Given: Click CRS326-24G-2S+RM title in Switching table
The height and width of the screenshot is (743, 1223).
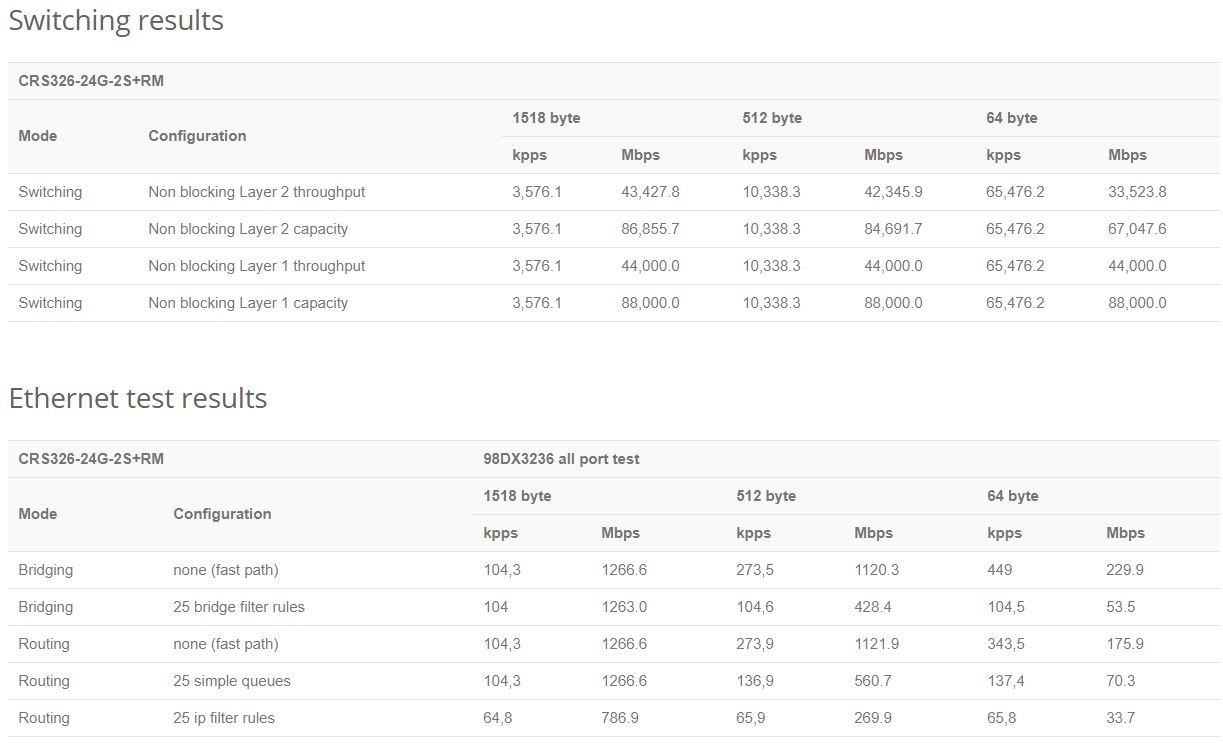Looking at the screenshot, I should pos(91,81).
